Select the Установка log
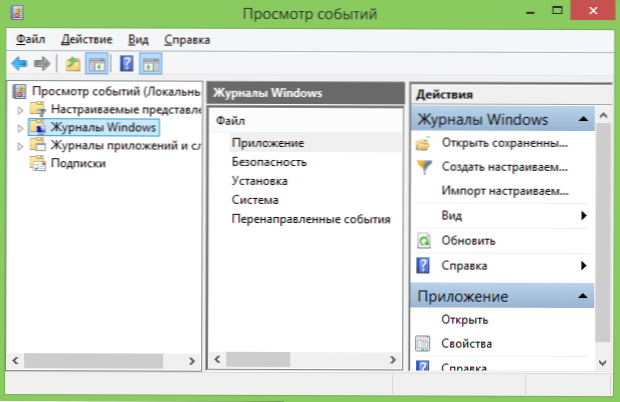The height and width of the screenshot is (402, 620). 259,181
